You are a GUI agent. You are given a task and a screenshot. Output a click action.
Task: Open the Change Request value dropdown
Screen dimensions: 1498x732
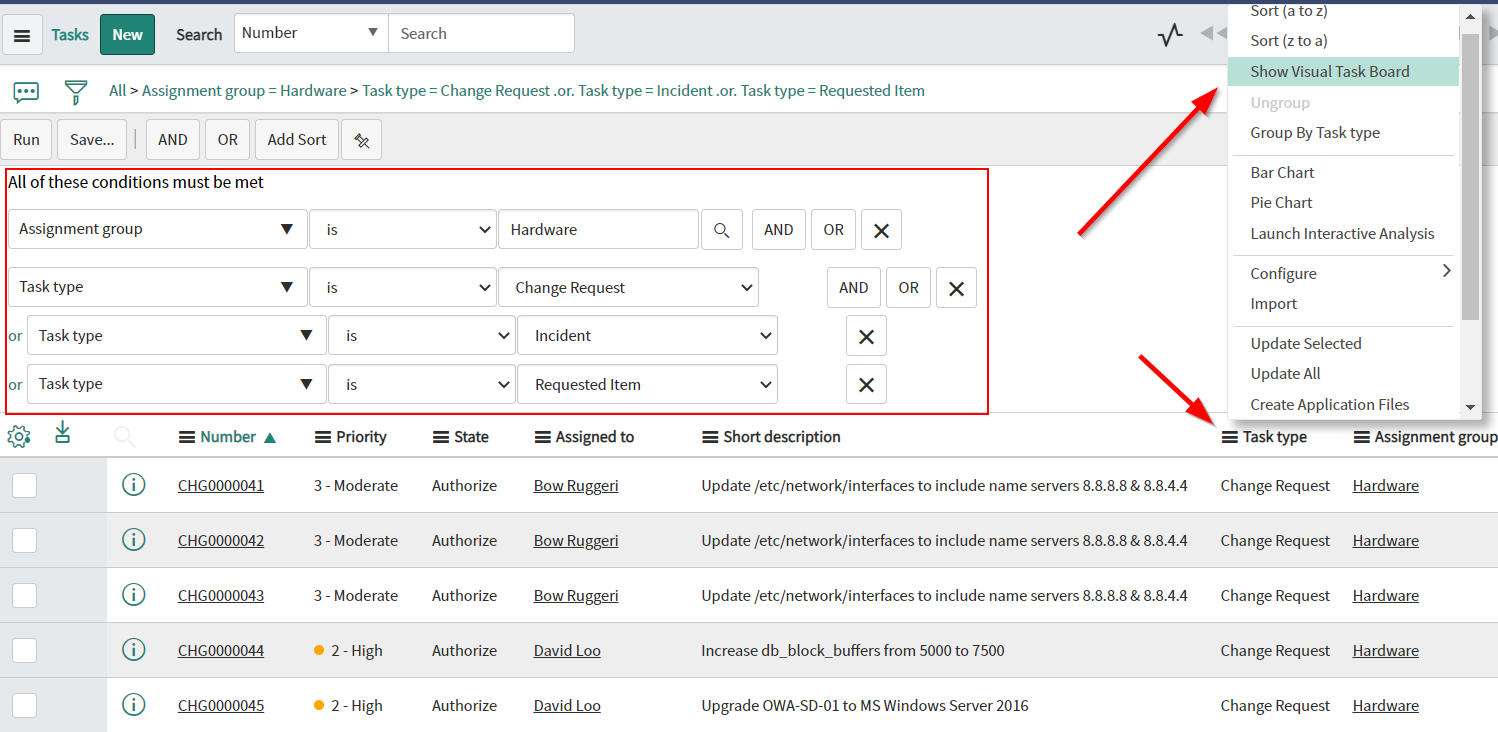click(x=628, y=287)
